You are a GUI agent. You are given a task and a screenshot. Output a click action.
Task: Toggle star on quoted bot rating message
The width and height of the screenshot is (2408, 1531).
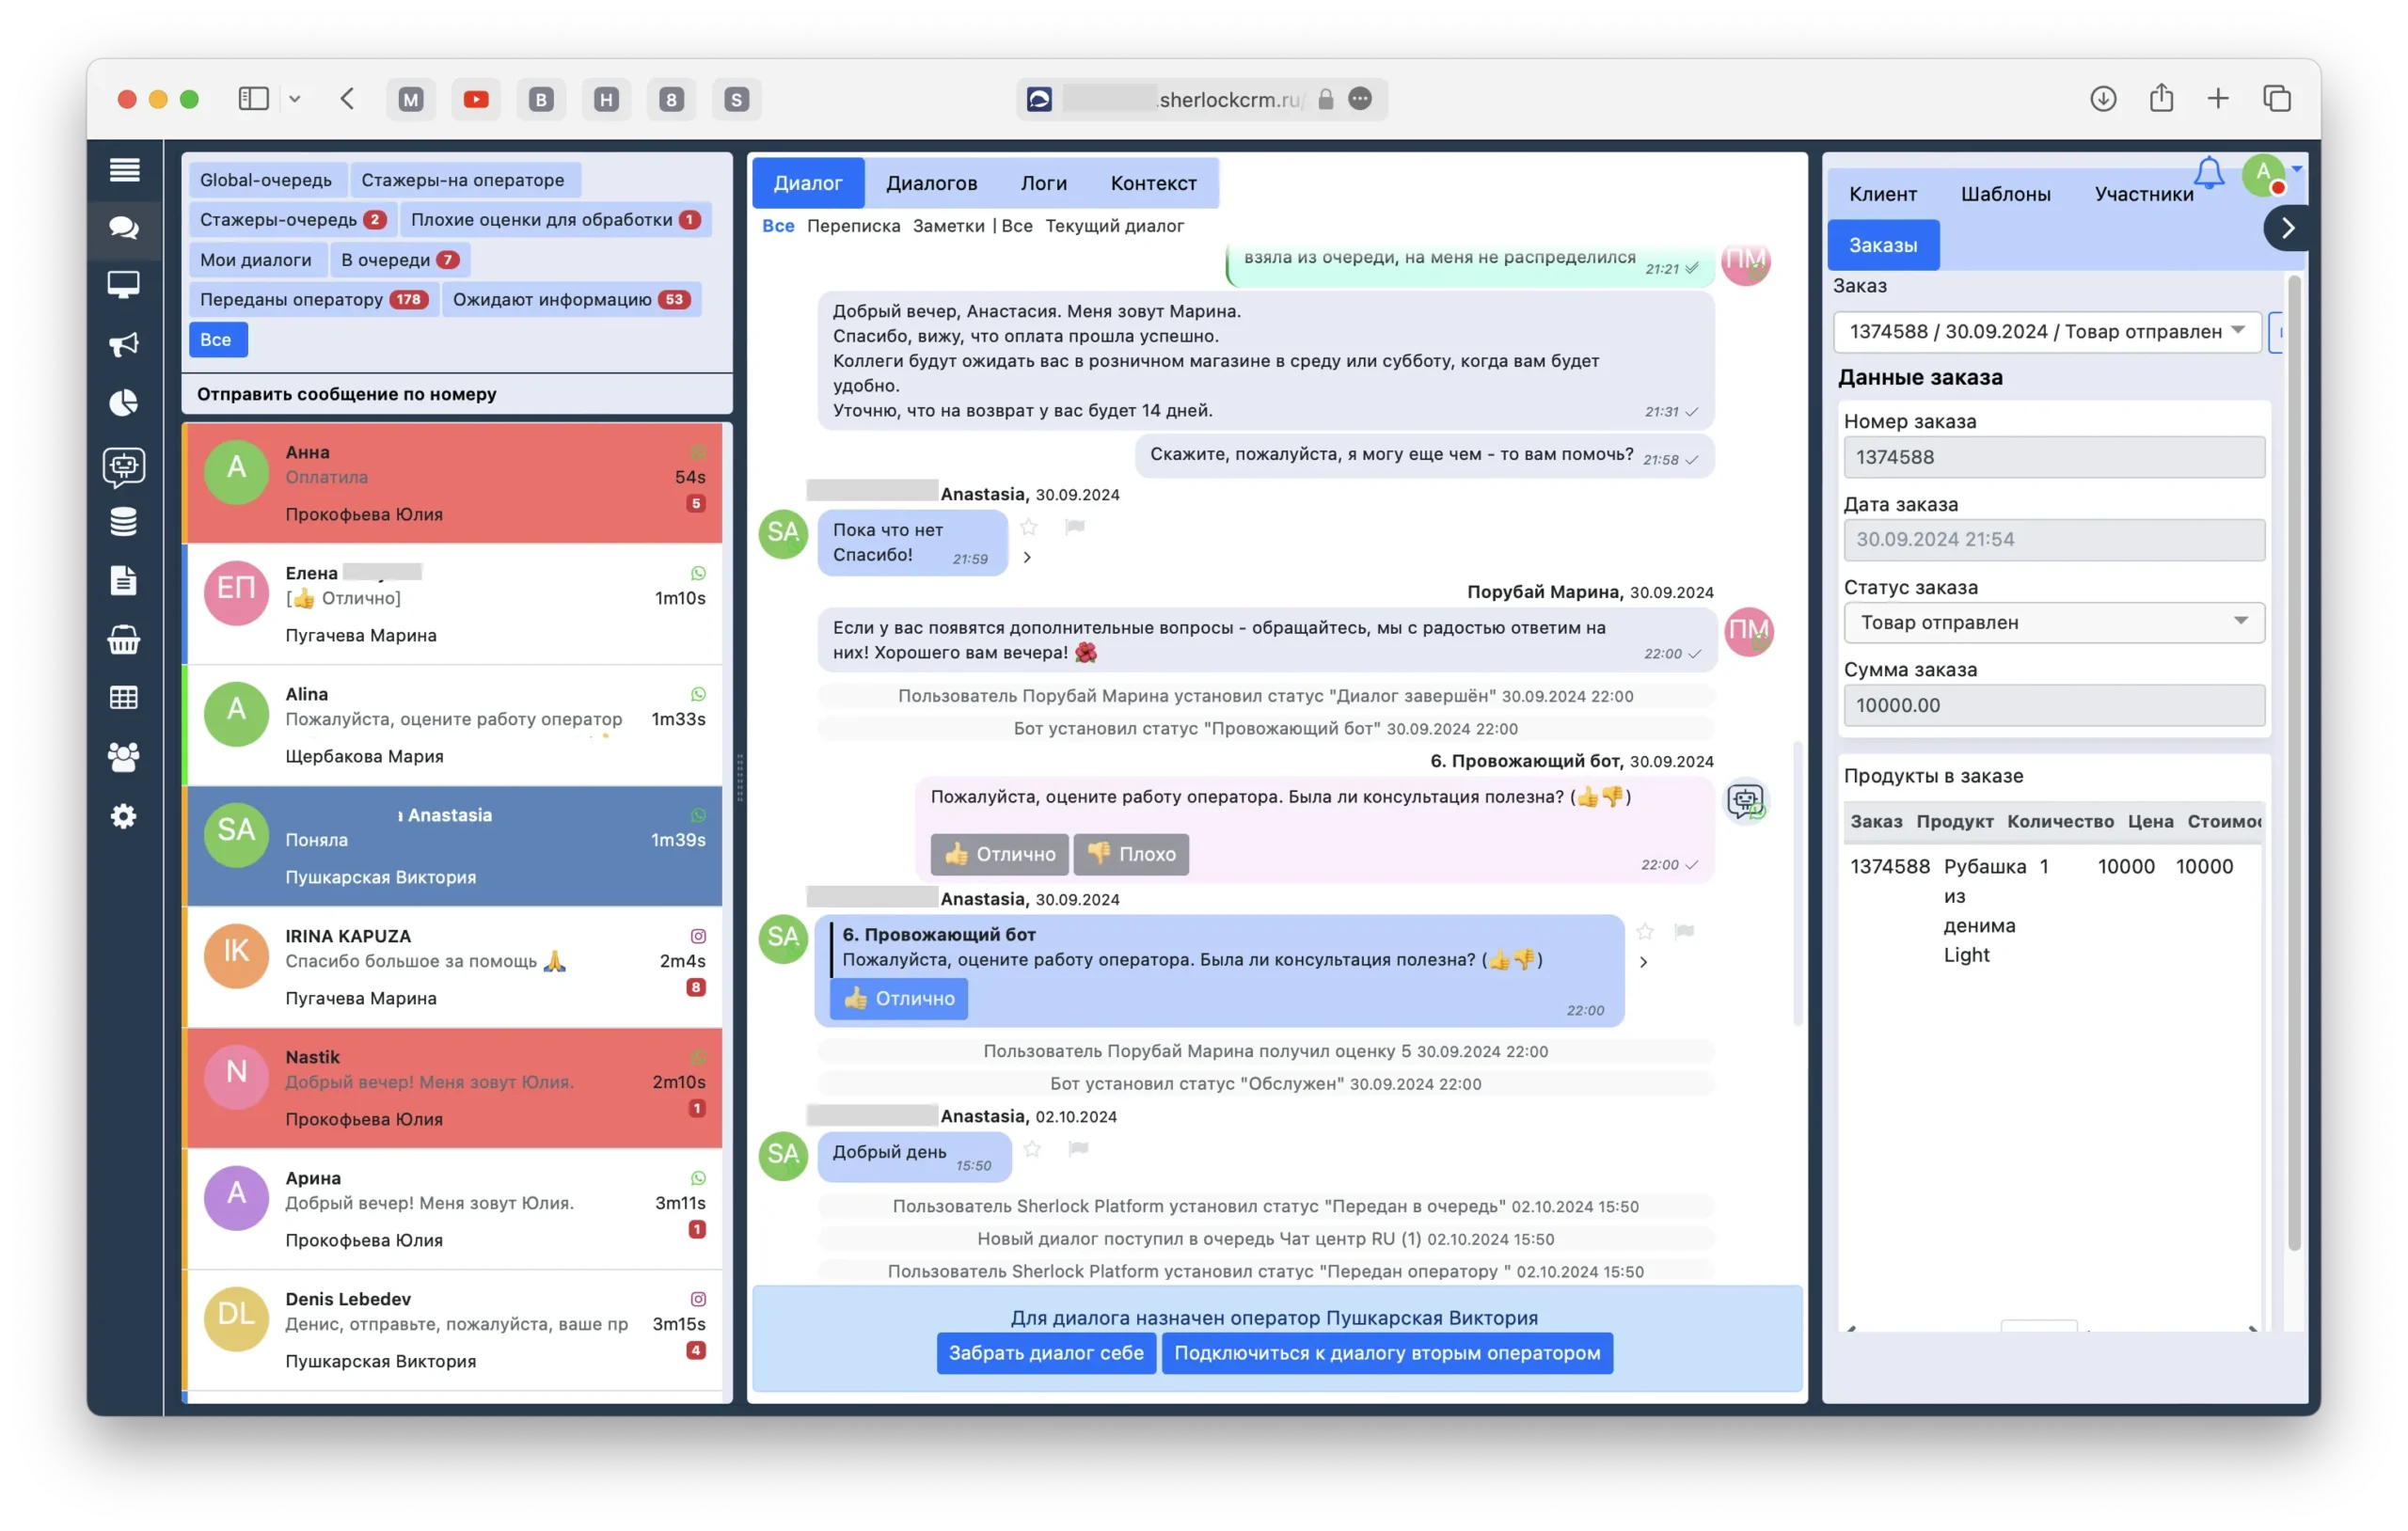[1645, 932]
